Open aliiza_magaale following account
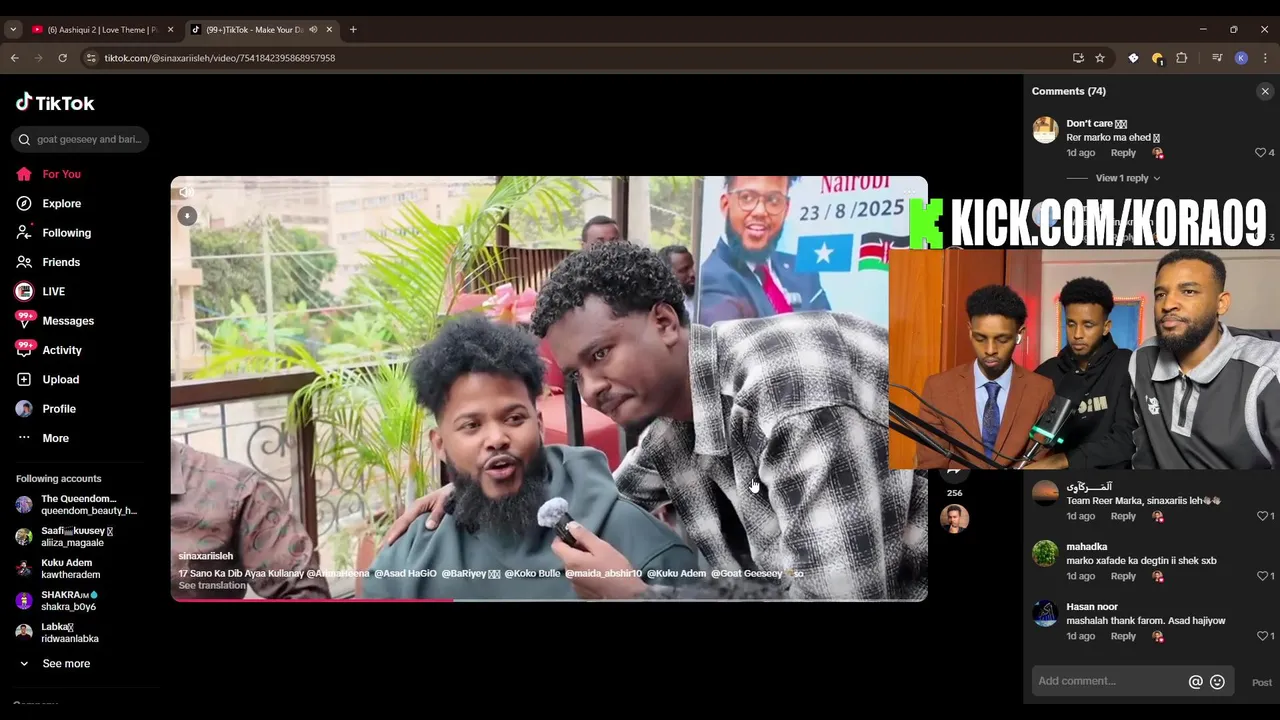 click(63, 537)
